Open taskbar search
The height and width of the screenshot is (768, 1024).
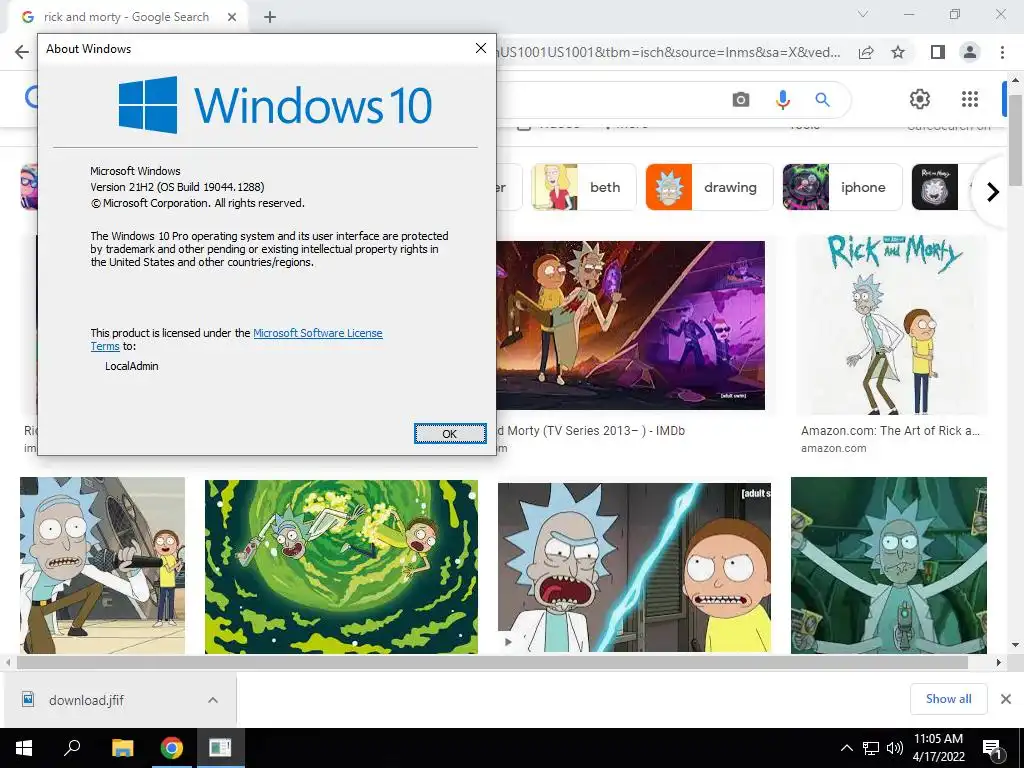[72, 748]
